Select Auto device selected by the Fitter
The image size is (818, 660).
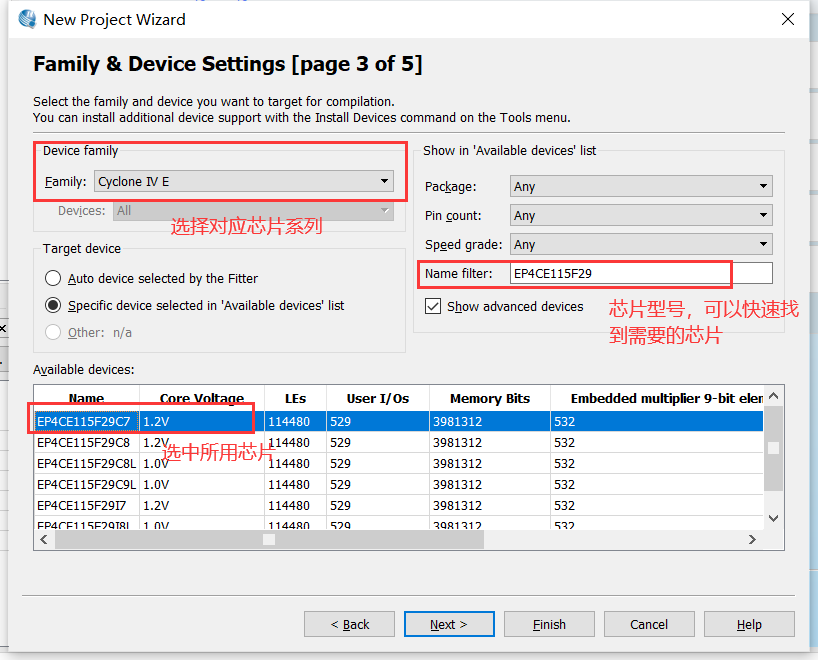pyautogui.click(x=53, y=278)
